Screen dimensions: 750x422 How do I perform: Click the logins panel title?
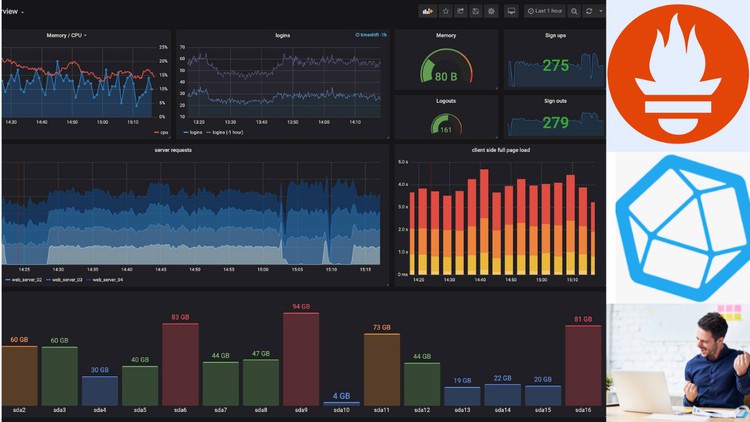(x=282, y=35)
